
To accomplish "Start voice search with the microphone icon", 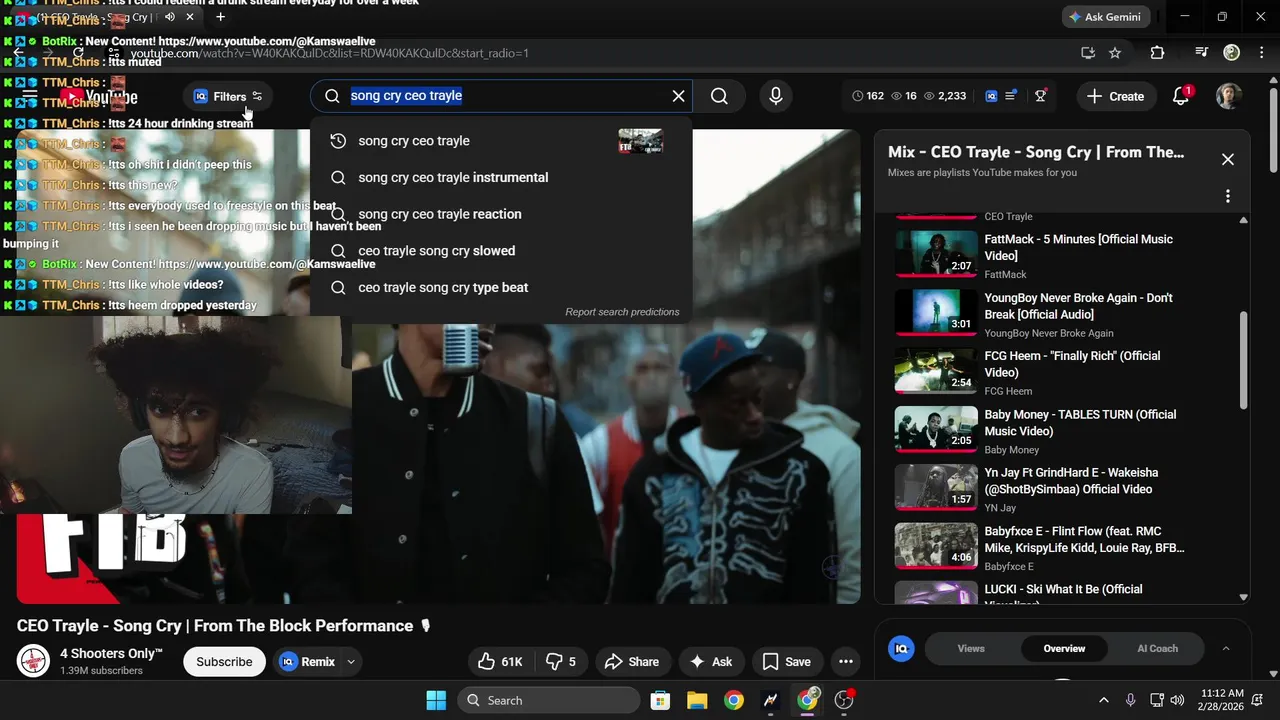I will [x=775, y=96].
